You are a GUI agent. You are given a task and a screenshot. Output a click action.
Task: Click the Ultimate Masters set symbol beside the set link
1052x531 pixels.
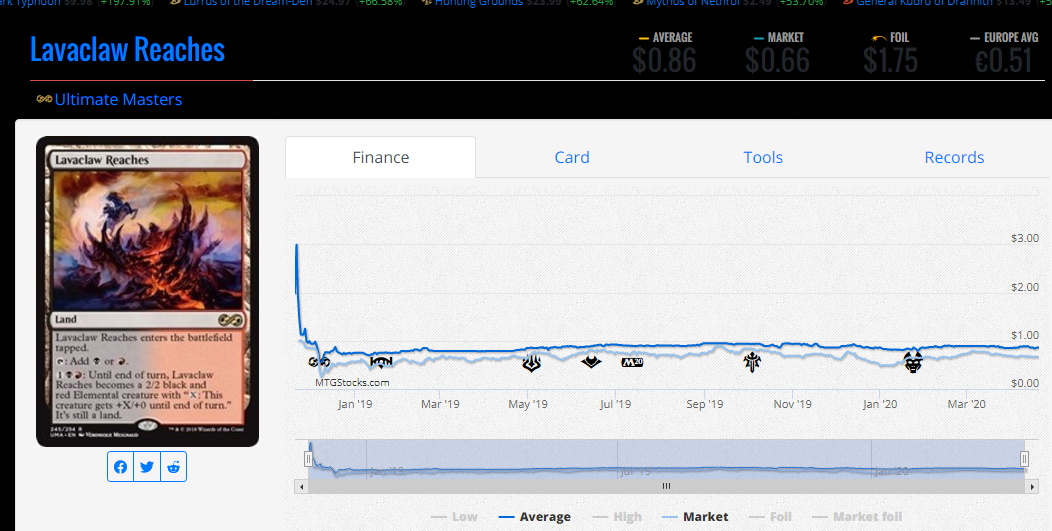[44, 99]
